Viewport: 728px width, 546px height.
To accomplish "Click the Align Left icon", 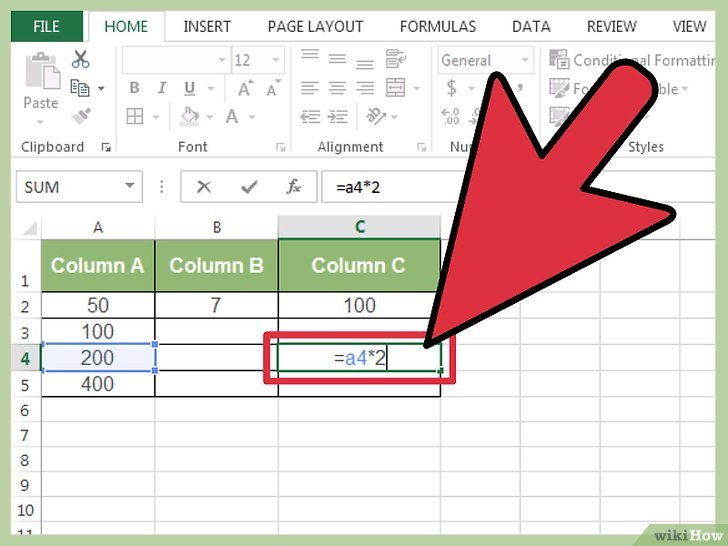I will [310, 88].
